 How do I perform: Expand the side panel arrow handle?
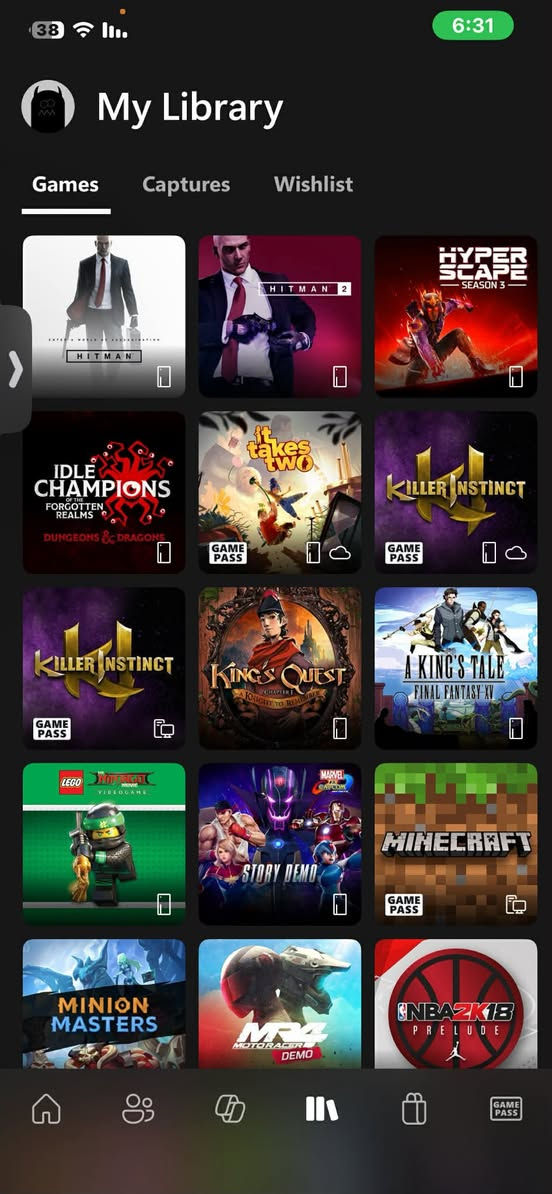[x=15, y=369]
